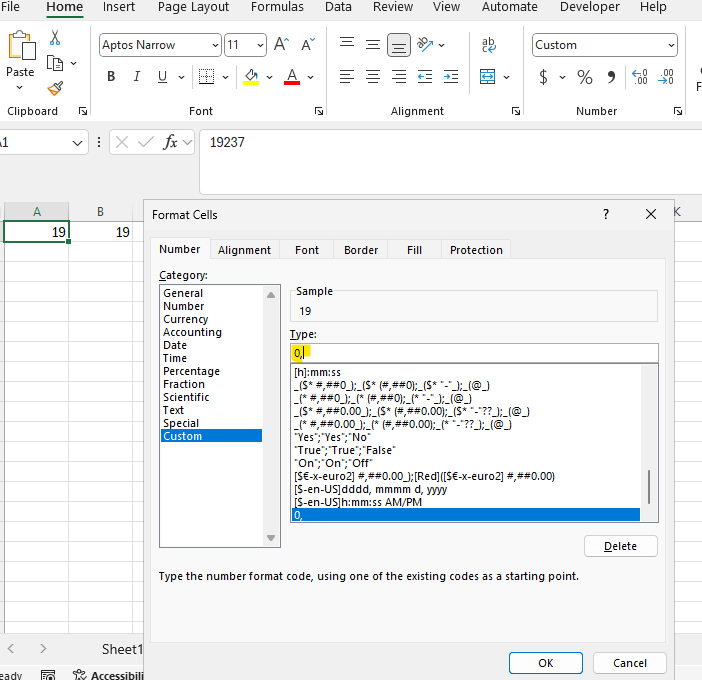
Task: Set Top Align for cell
Action: [x=347, y=44]
